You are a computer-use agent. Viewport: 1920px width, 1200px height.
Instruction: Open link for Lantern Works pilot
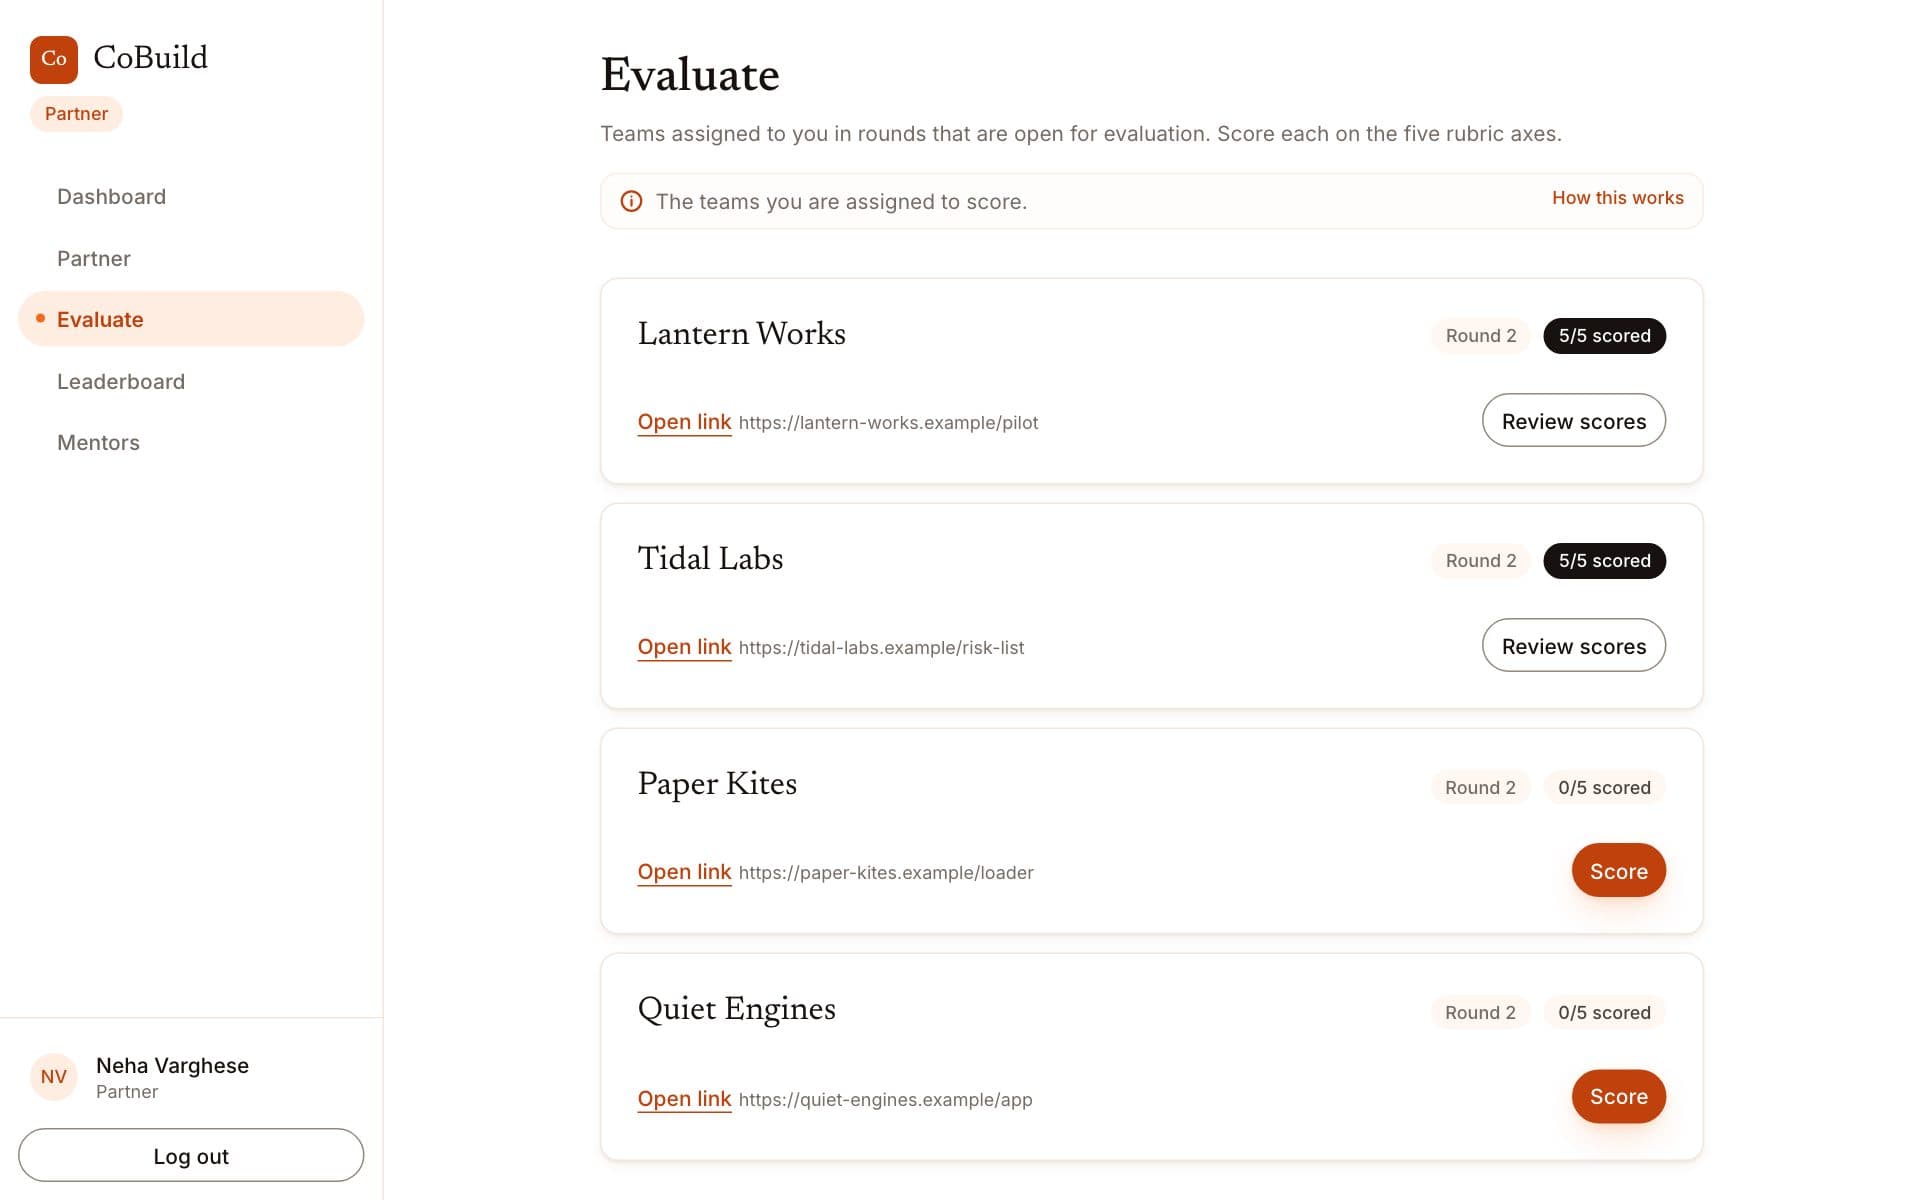tap(684, 422)
